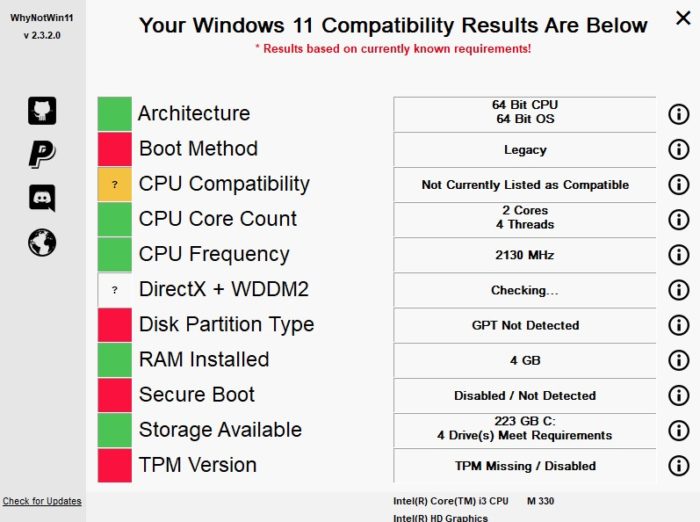
Task: Open CPU Compatibility info icon
Action: [678, 184]
